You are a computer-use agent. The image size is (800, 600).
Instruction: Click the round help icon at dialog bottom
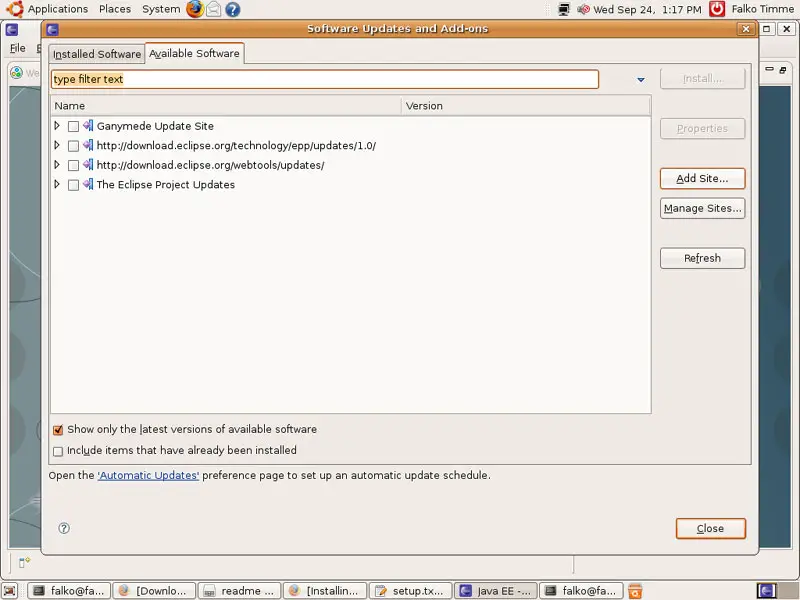[x=64, y=528]
